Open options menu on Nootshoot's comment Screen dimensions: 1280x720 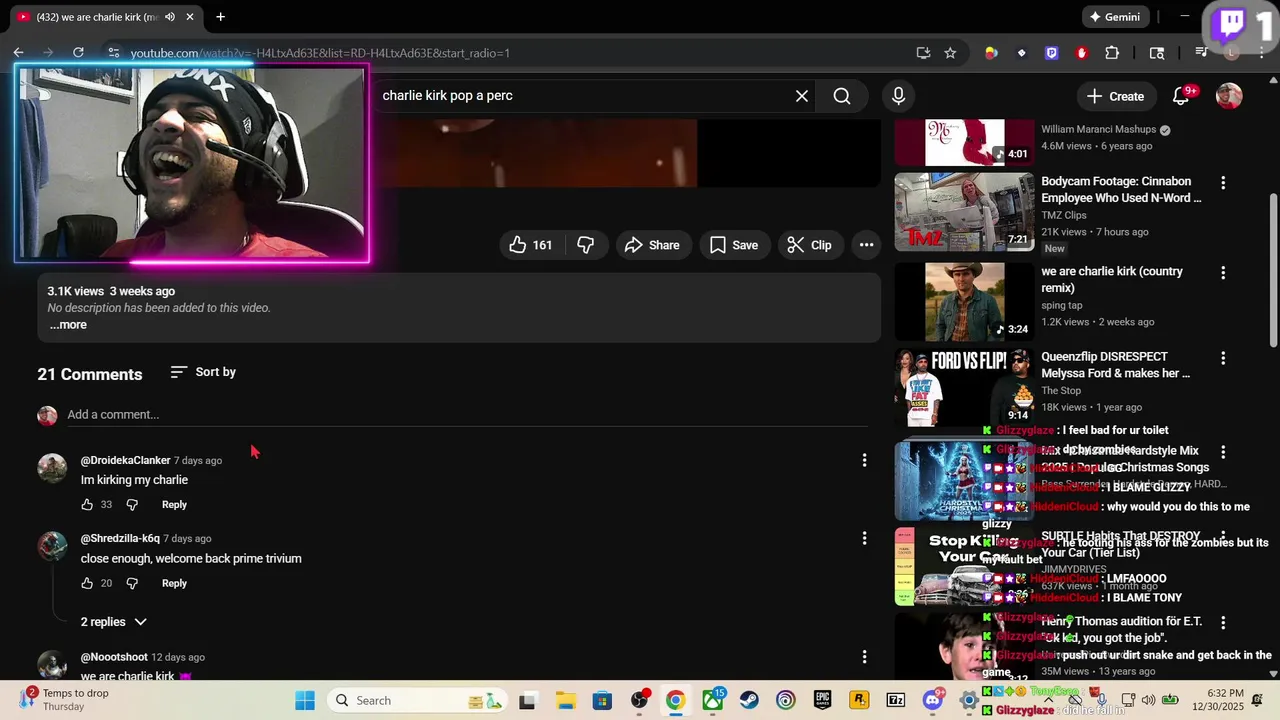tap(864, 657)
